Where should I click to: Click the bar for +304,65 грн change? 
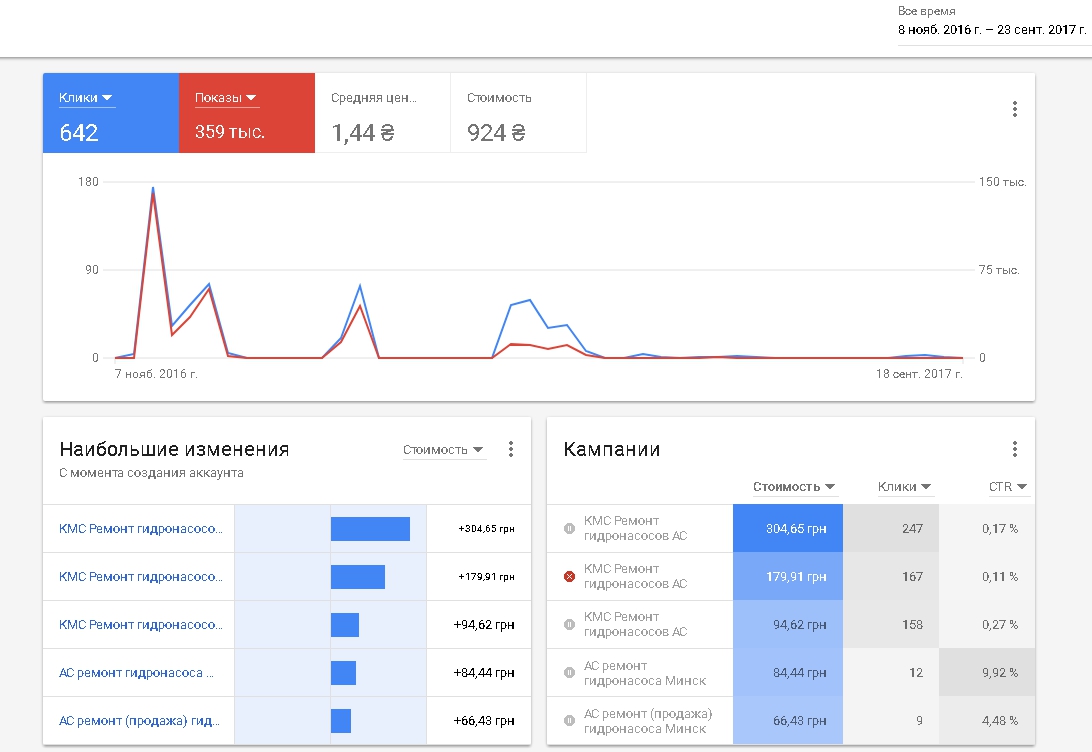370,528
